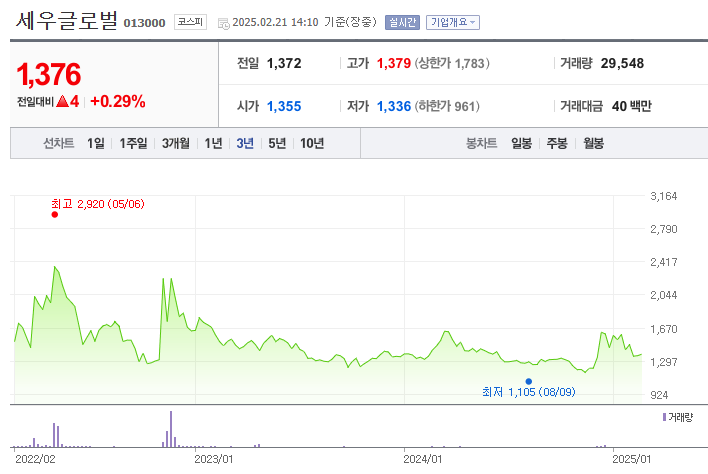
Task: Click the 2025.02.21 14:10 timestamp
Action: coord(275,22)
